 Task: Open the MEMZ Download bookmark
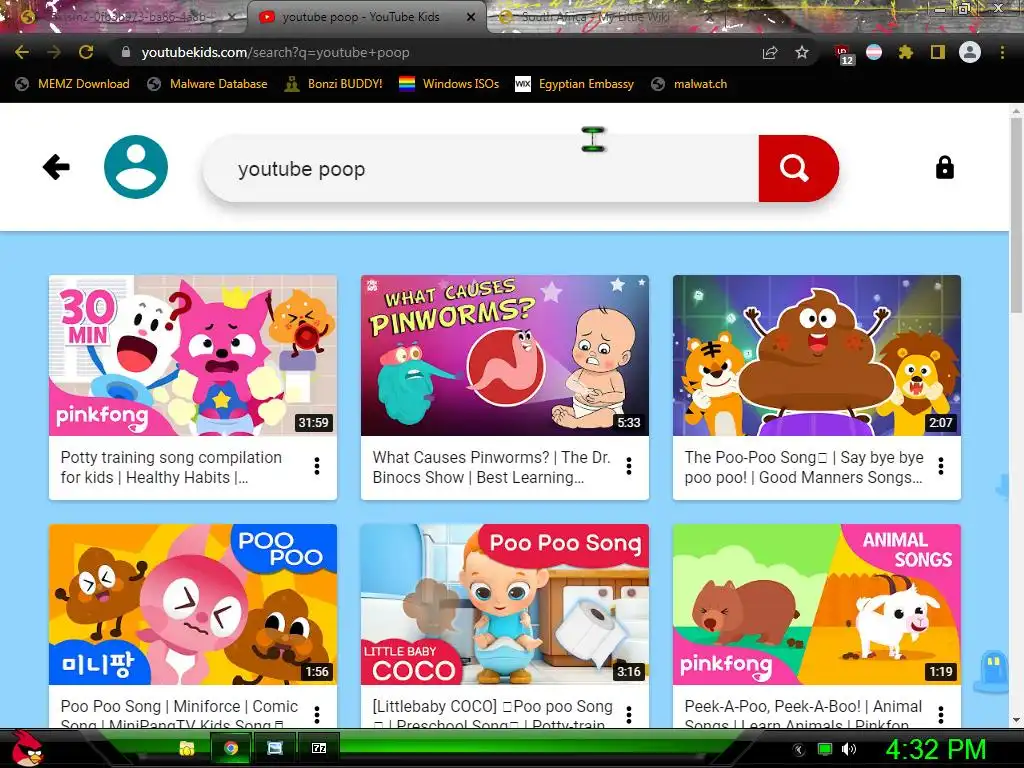(x=72, y=84)
